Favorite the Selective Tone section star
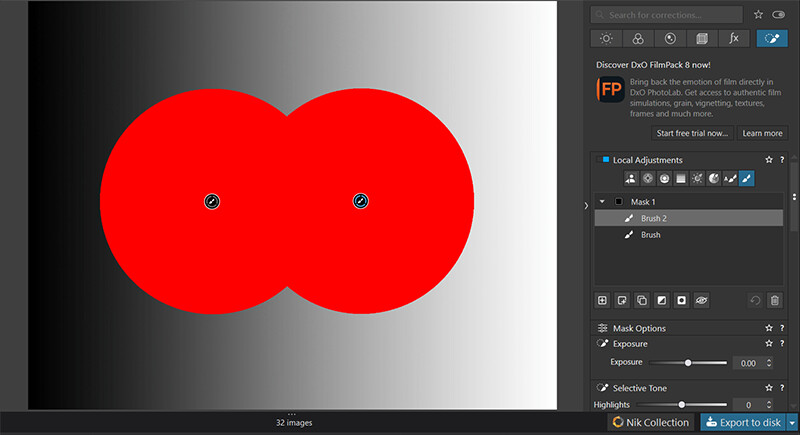800x435 pixels. [x=769, y=388]
